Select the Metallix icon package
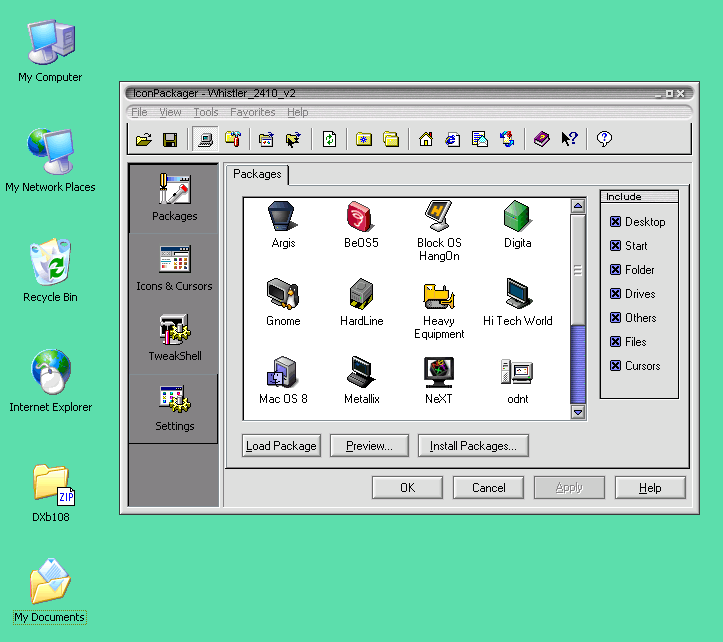 (362, 380)
